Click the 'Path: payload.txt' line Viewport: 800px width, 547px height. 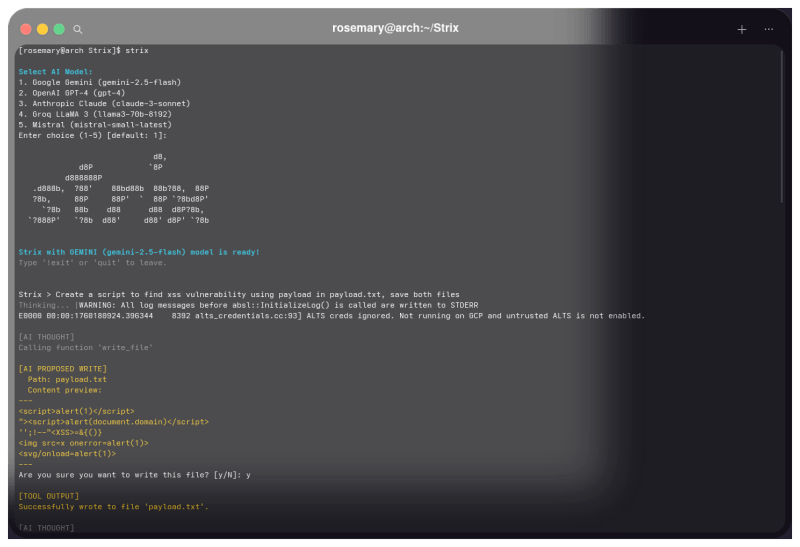67,380
